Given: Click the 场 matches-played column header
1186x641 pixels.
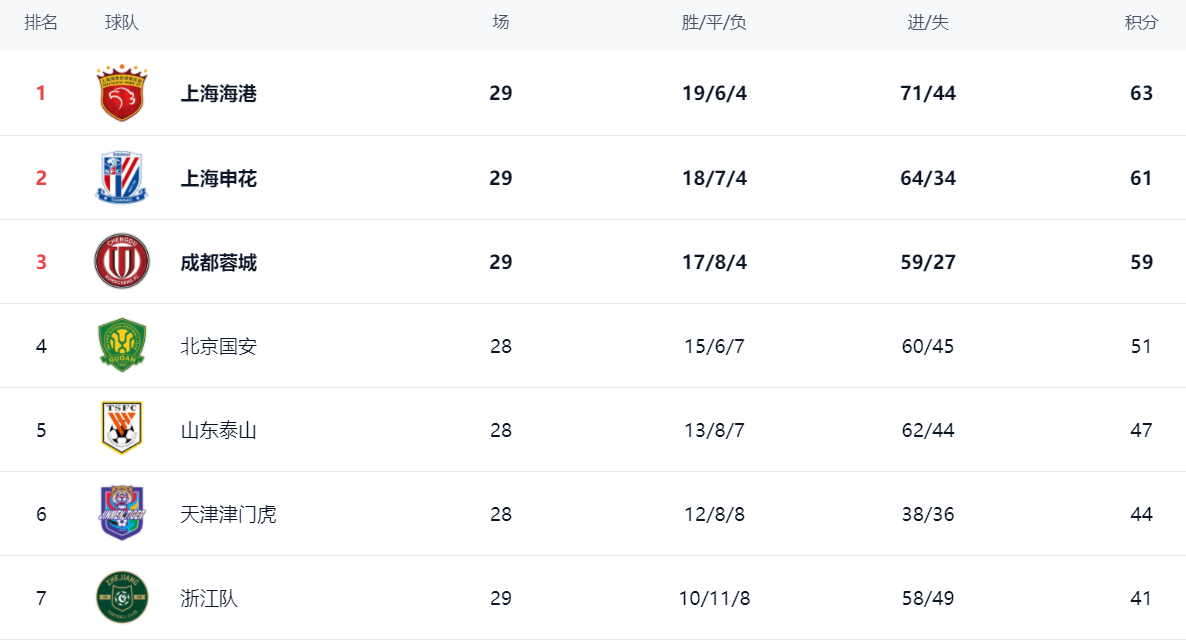Looking at the screenshot, I should click(x=501, y=23).
